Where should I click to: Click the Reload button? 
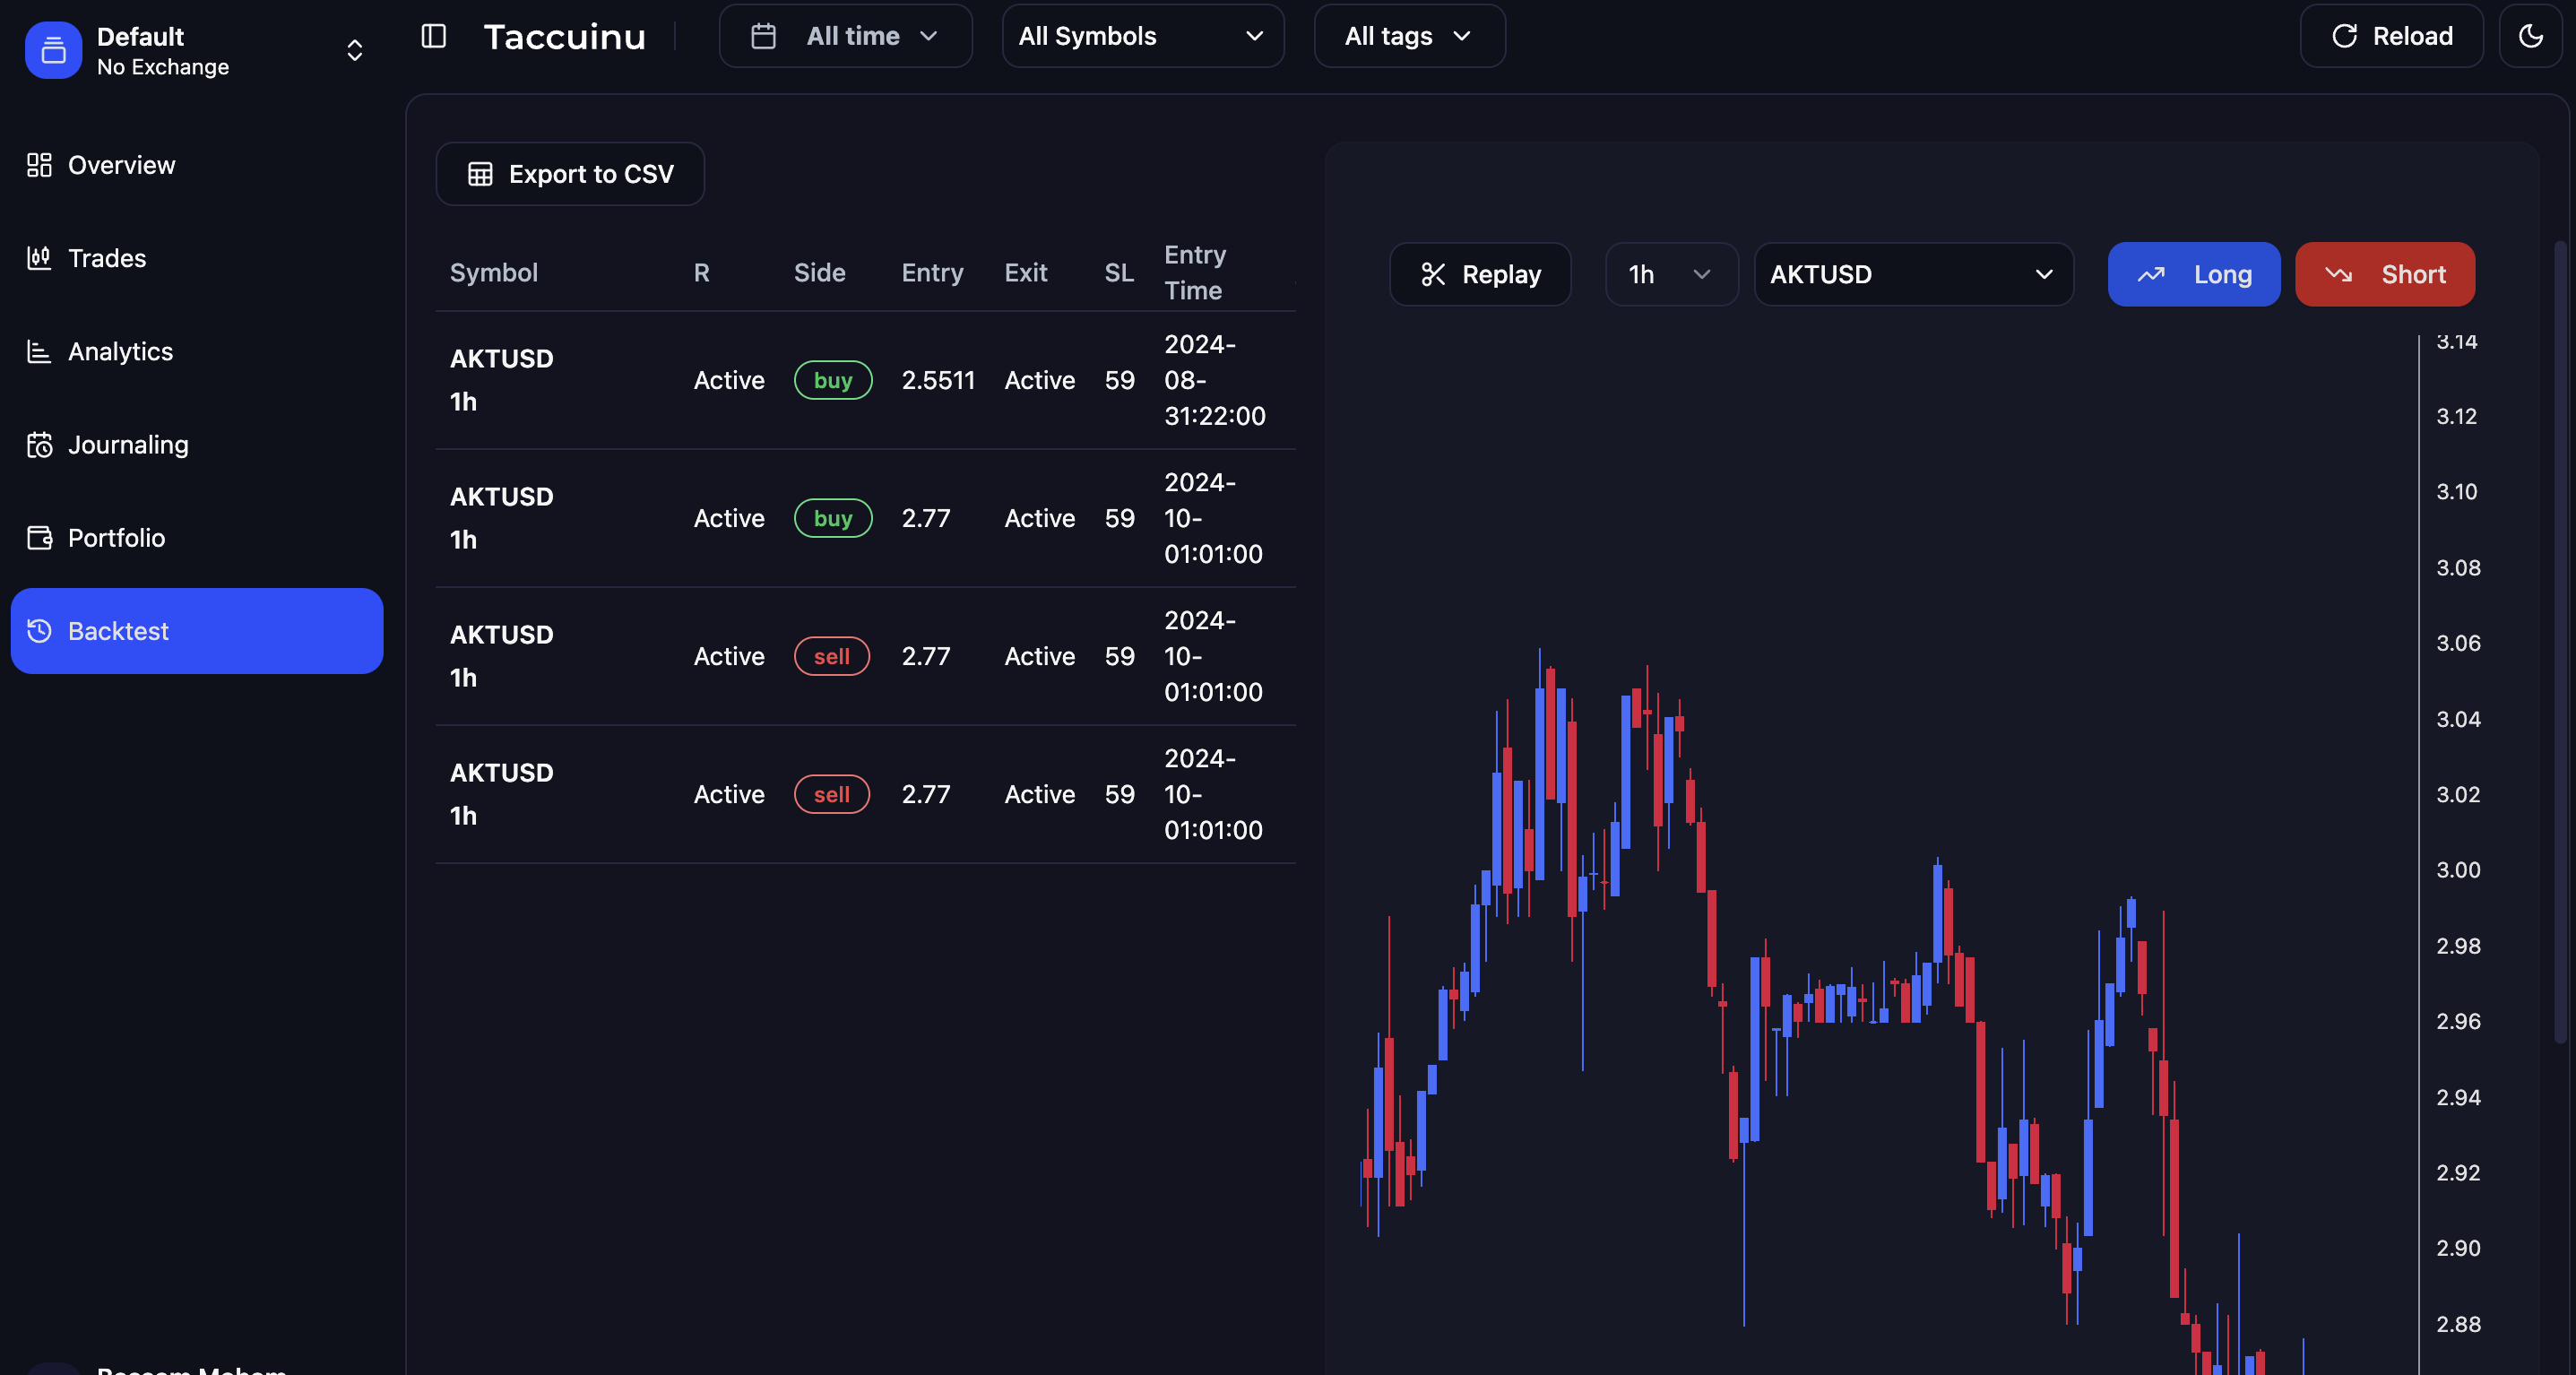coord(2391,36)
